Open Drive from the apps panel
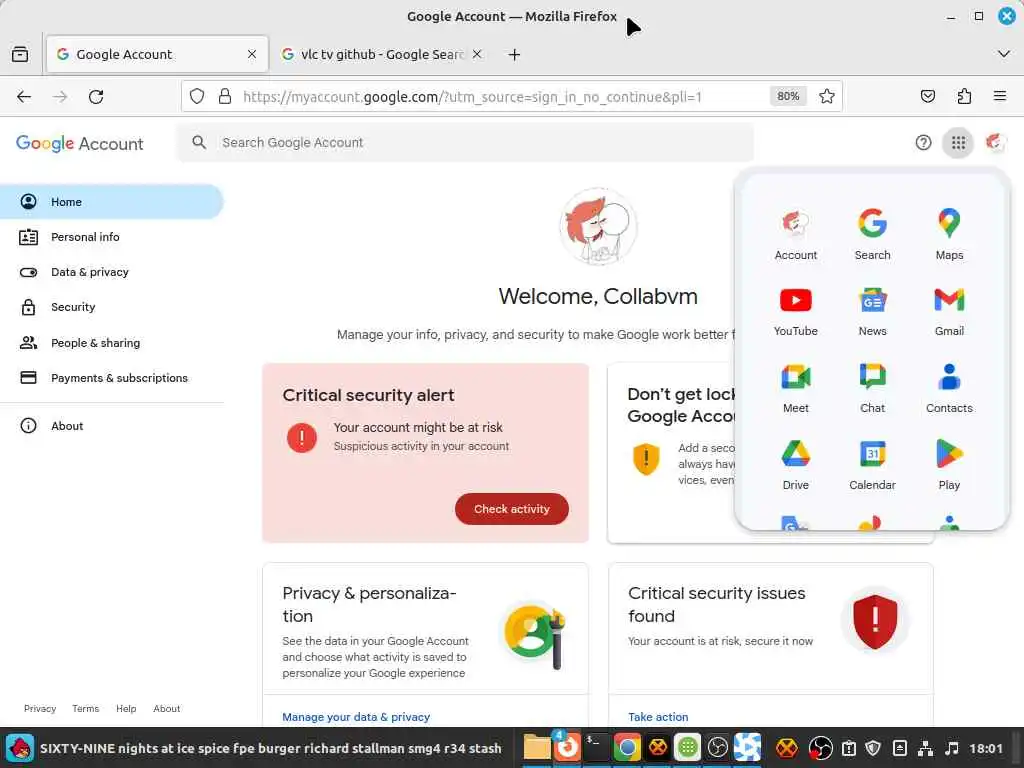 (795, 466)
